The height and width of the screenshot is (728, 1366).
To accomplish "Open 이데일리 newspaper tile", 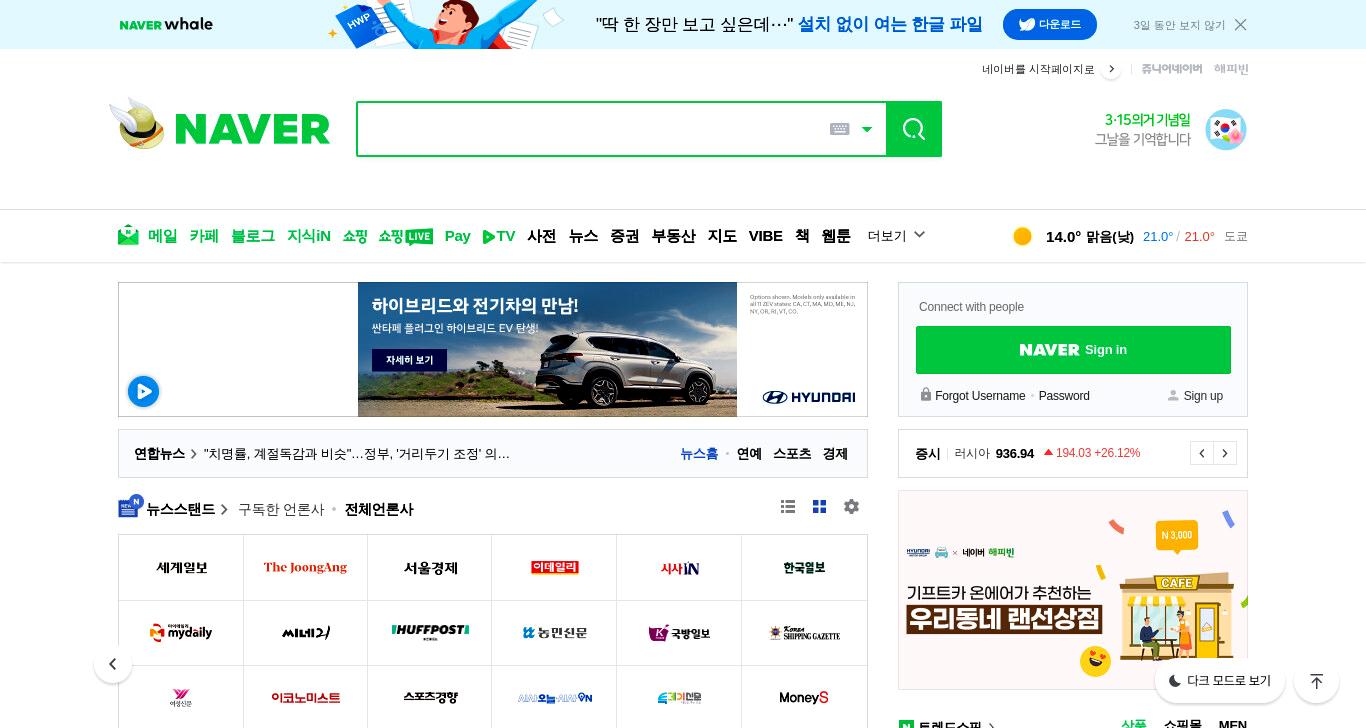I will coord(554,568).
